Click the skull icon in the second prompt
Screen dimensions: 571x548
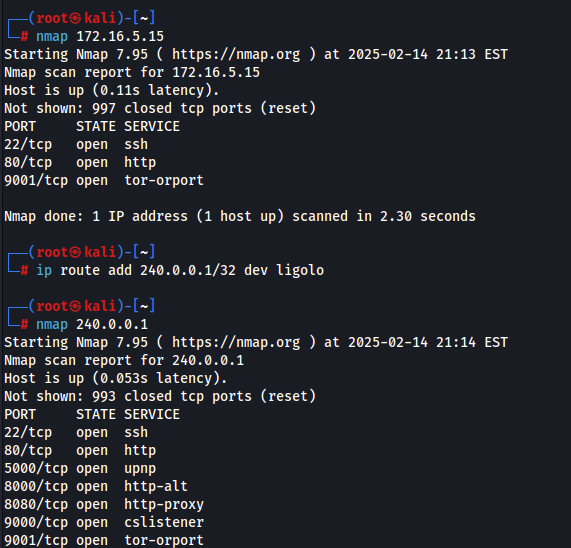pyautogui.click(x=75, y=252)
